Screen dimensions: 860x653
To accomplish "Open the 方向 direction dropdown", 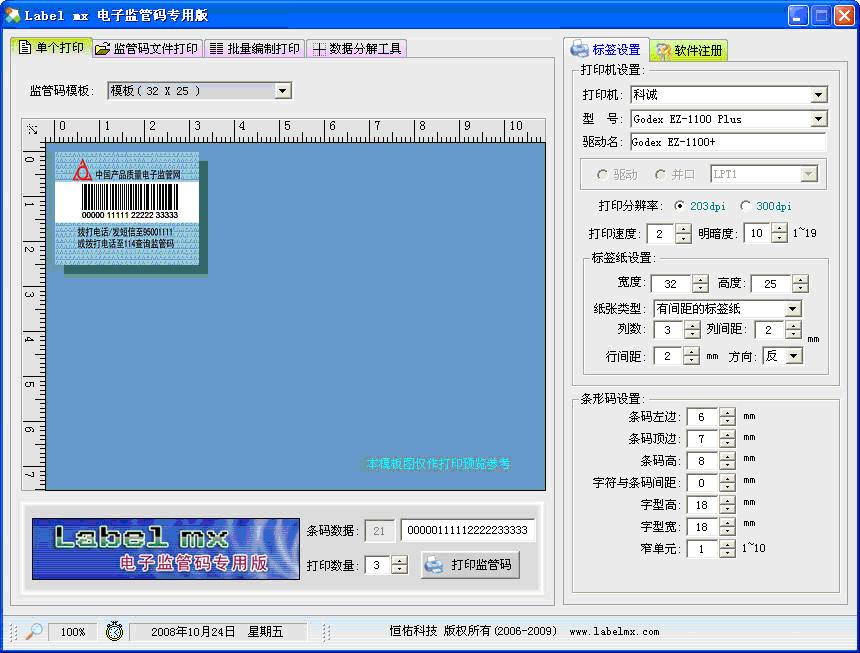I will (x=794, y=356).
